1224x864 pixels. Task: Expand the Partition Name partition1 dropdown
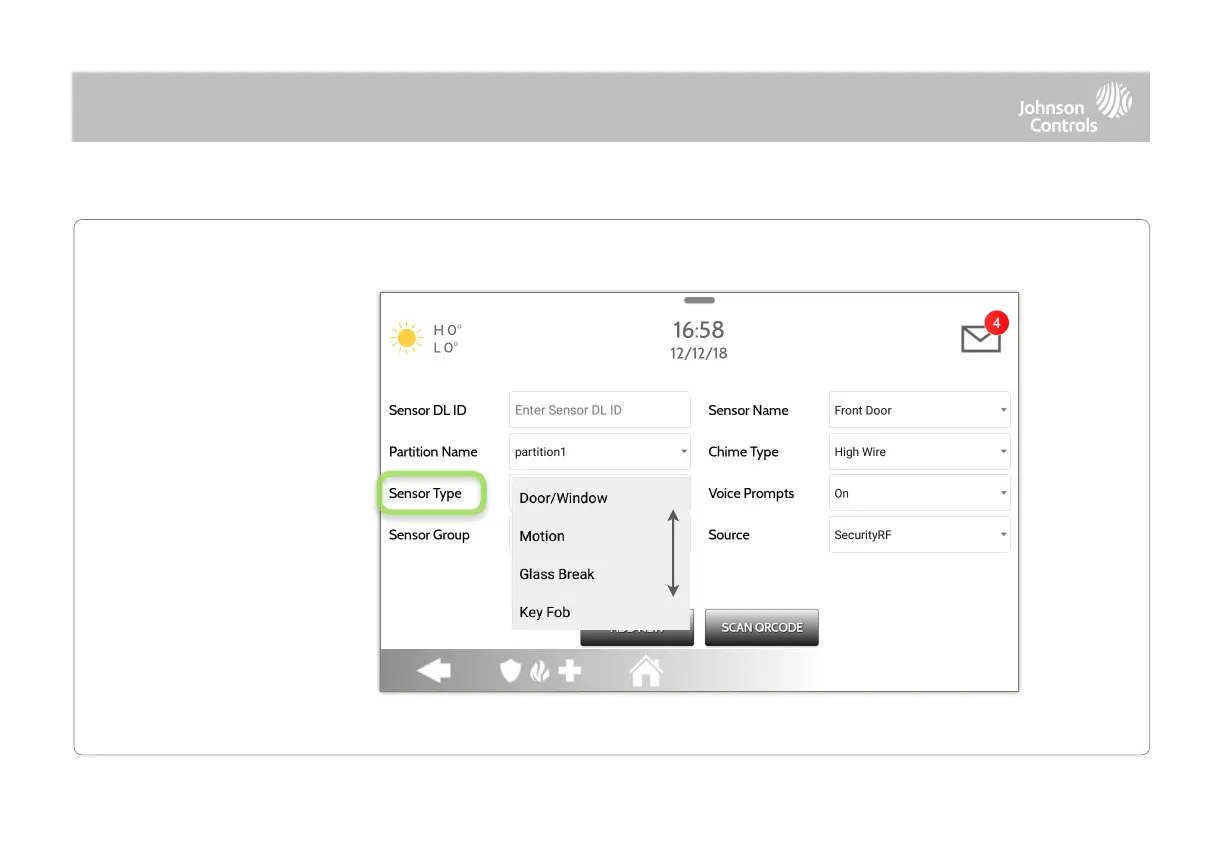point(600,452)
